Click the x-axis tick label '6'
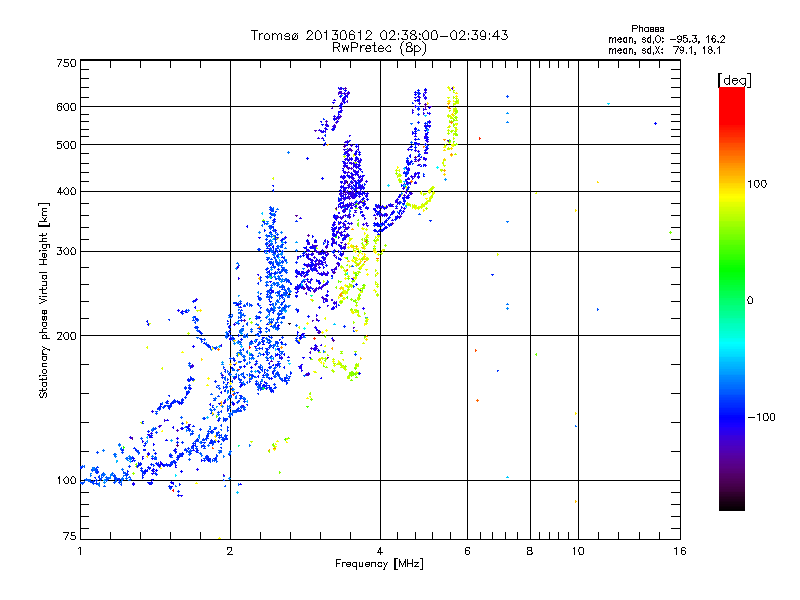 click(x=467, y=551)
